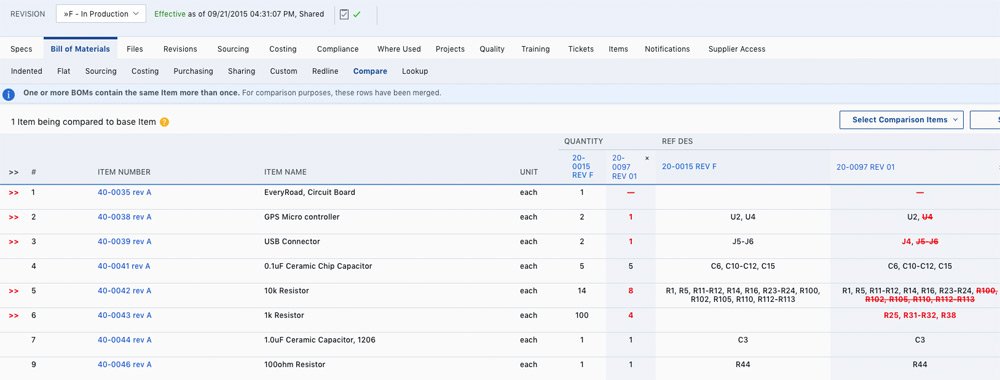The image size is (1000, 380).
Task: Click the >> expand column header
Action: 13,172
